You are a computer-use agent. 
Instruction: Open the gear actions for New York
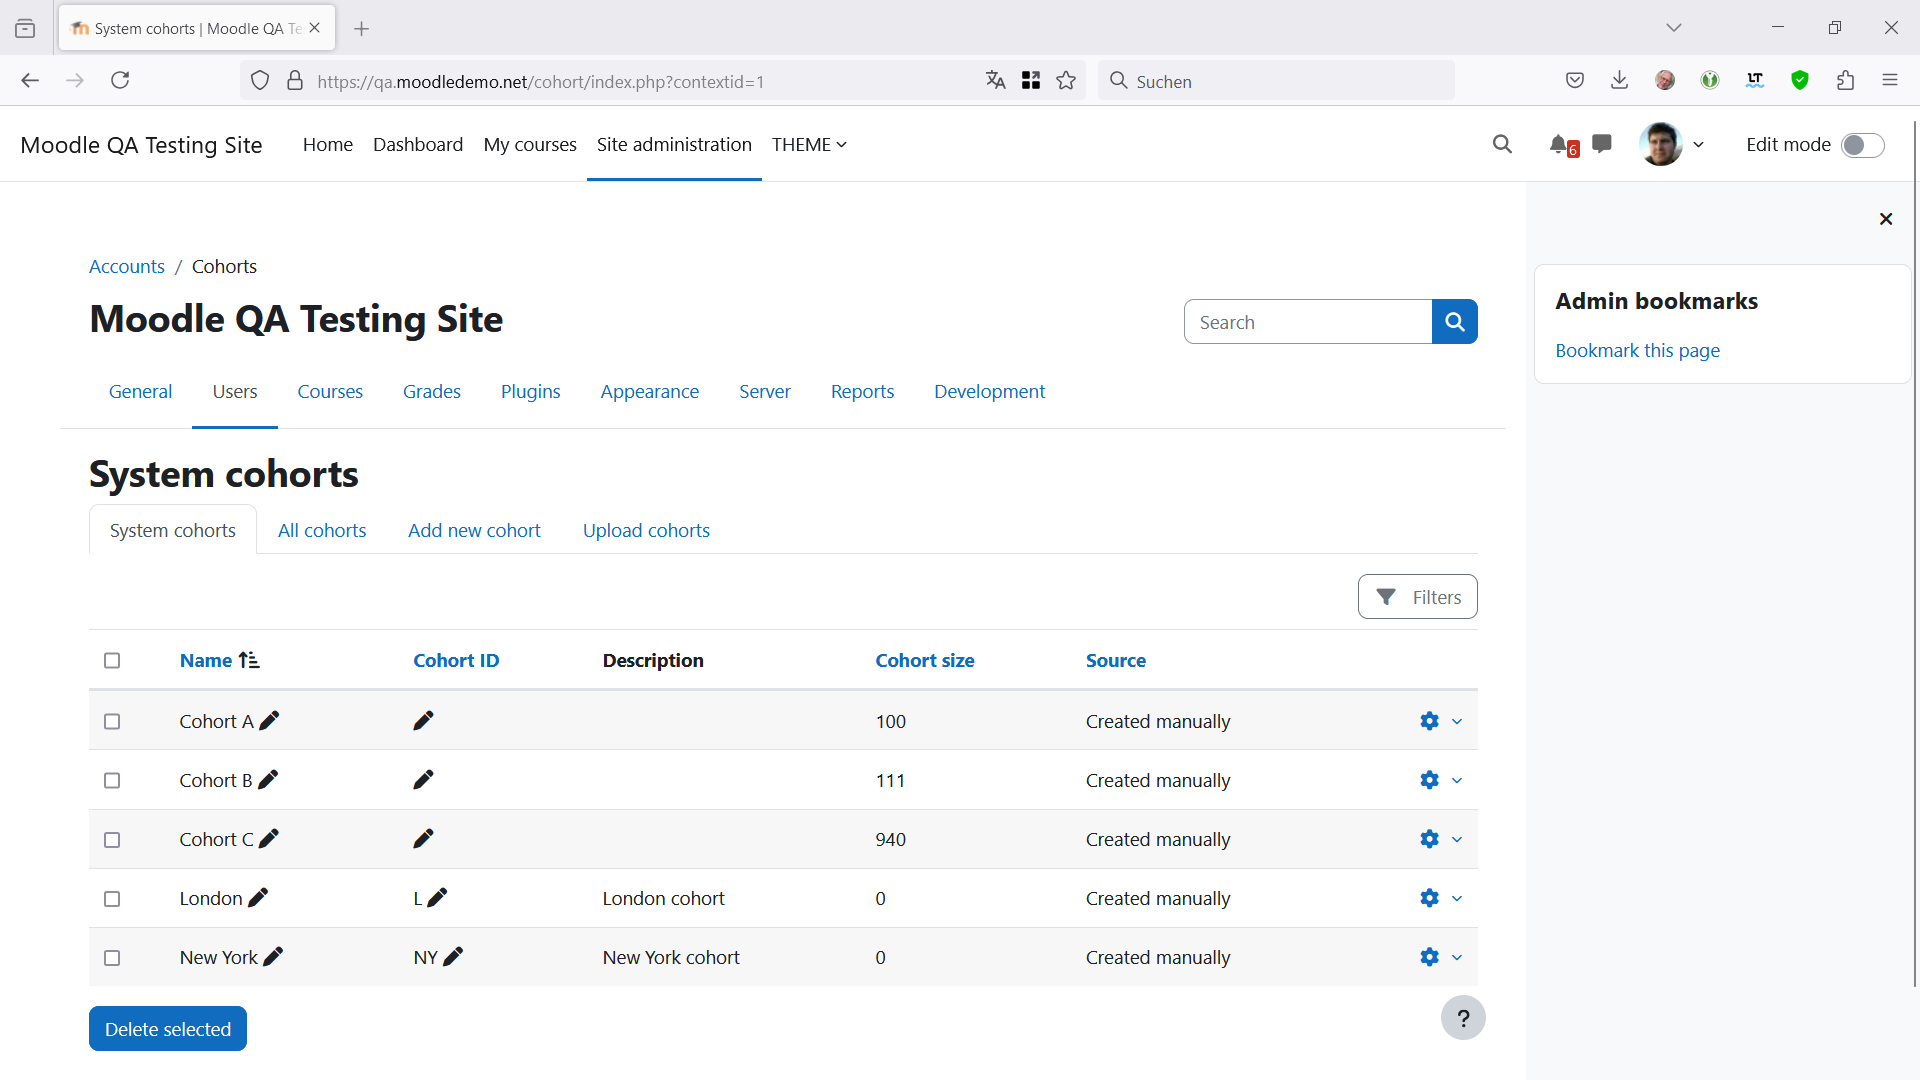pos(1430,957)
